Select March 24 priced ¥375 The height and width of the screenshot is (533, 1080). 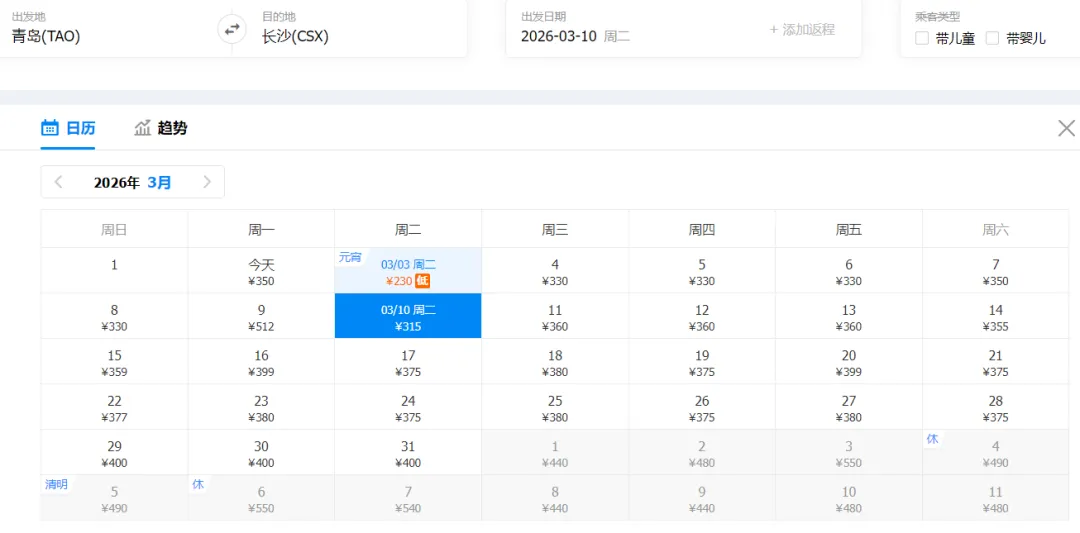click(408, 407)
